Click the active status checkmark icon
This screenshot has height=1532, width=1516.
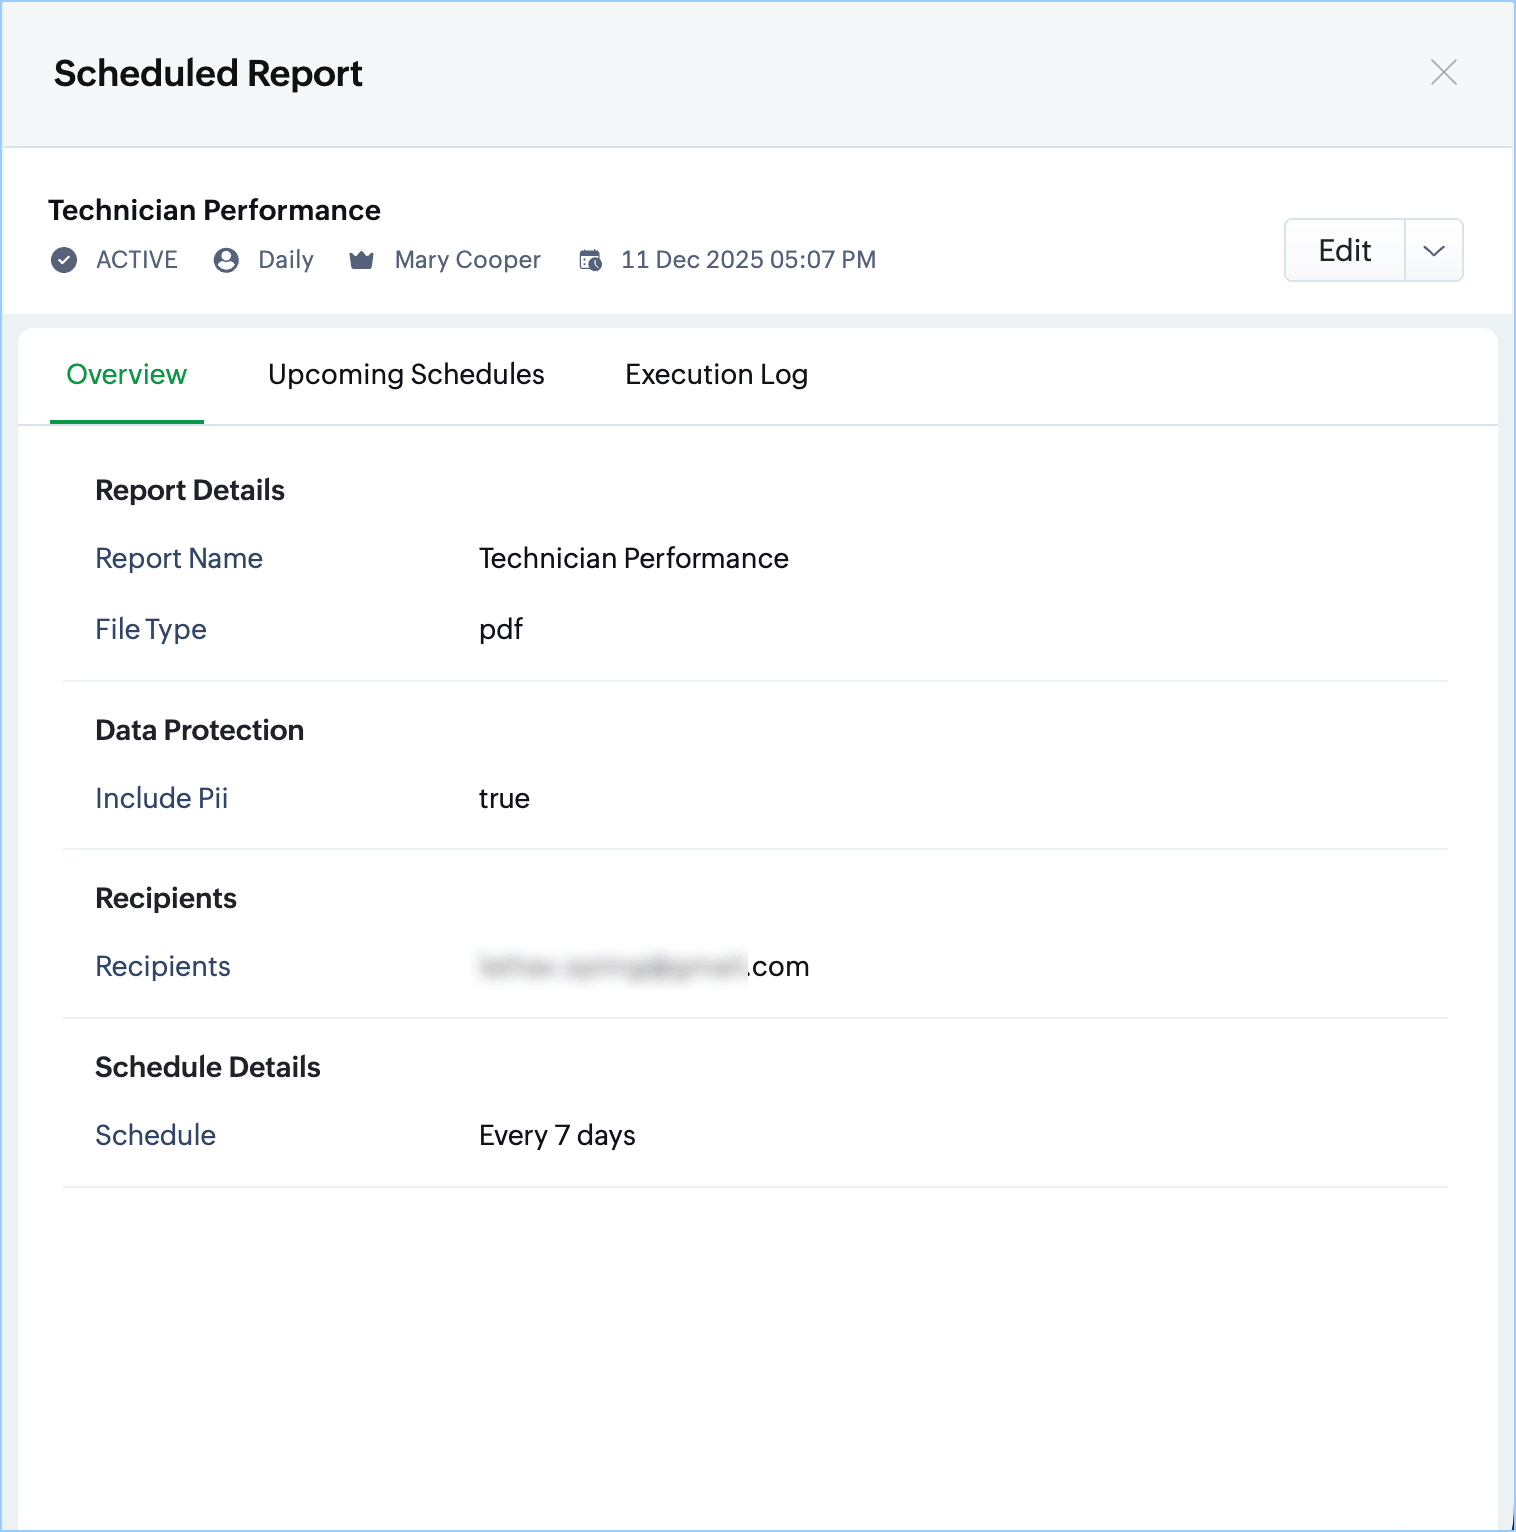[x=64, y=260]
